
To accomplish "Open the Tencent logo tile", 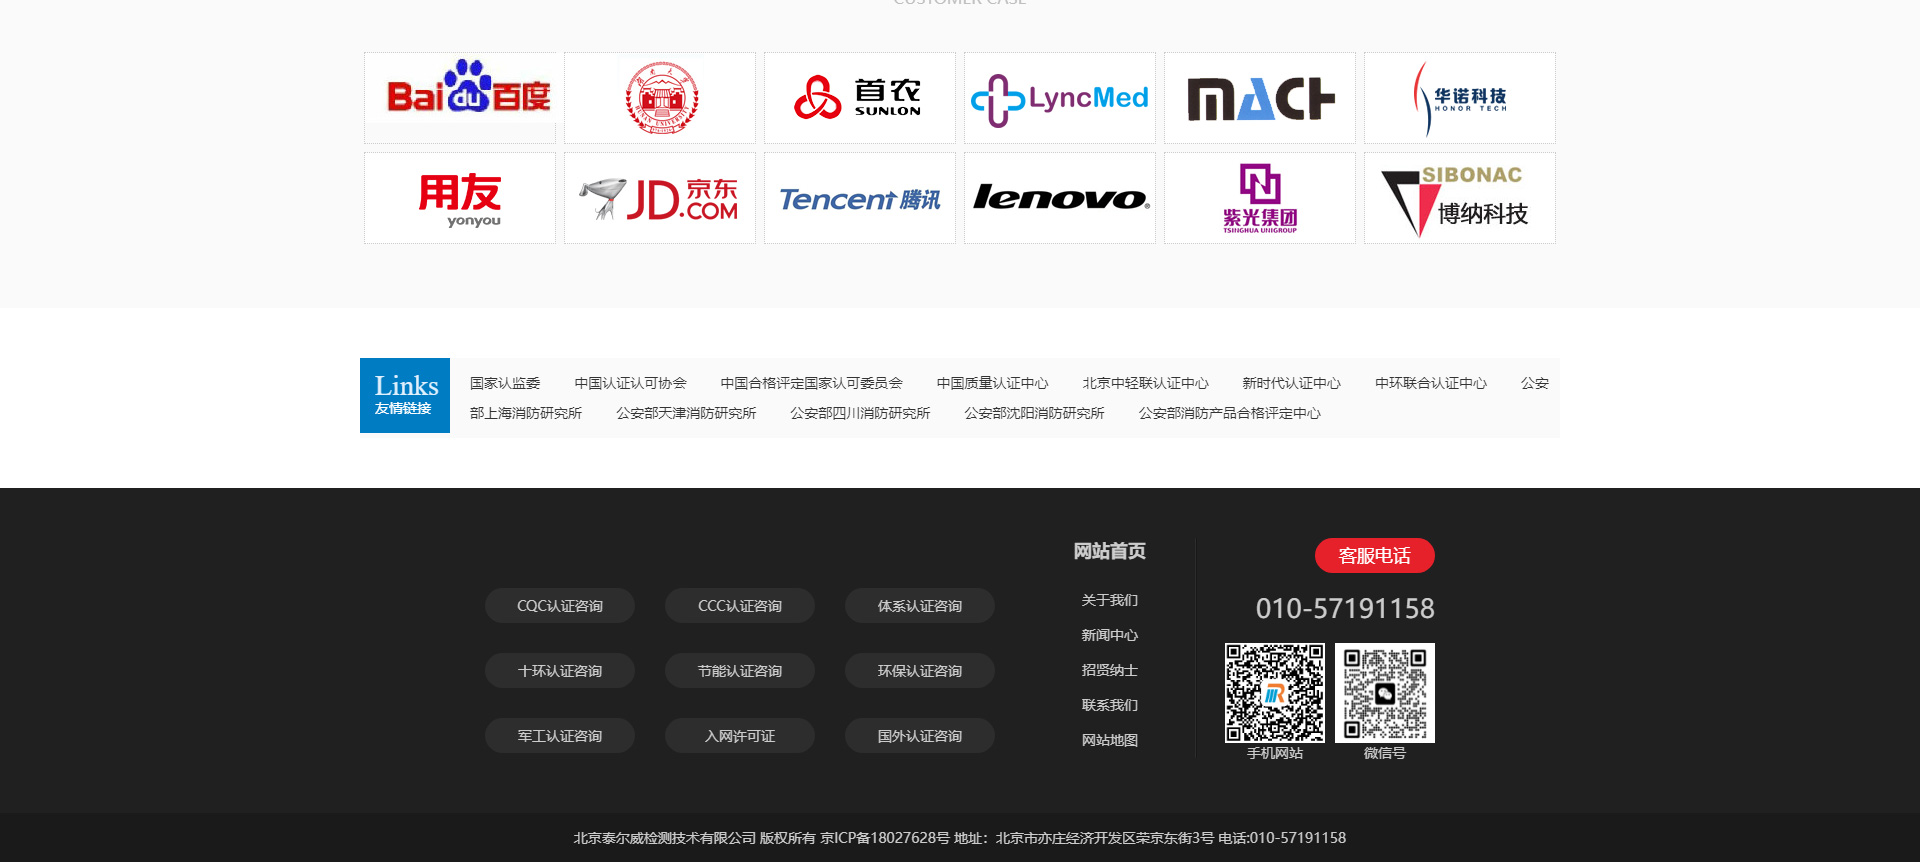I will (860, 198).
